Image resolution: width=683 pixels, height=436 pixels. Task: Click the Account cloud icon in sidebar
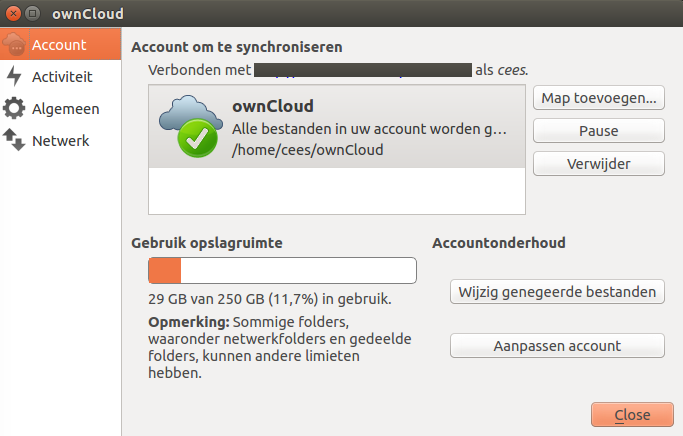tap(15, 45)
